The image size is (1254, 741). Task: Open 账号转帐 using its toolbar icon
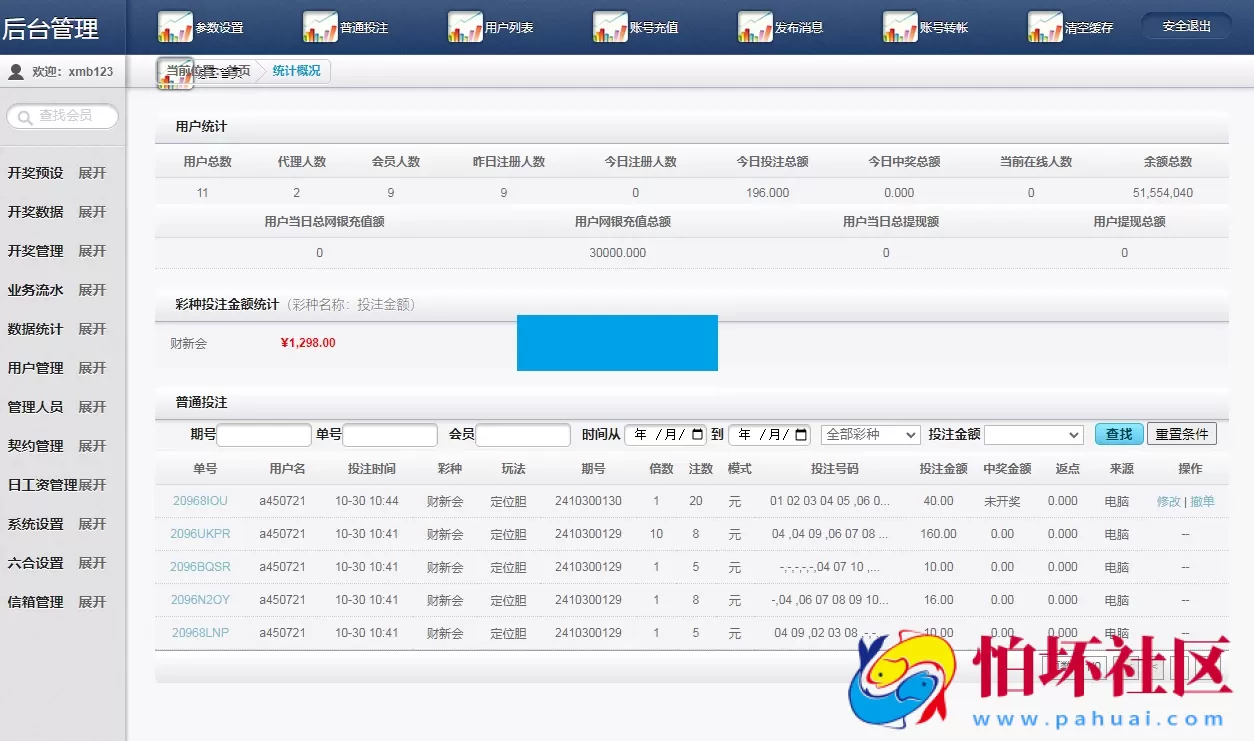tap(899, 25)
